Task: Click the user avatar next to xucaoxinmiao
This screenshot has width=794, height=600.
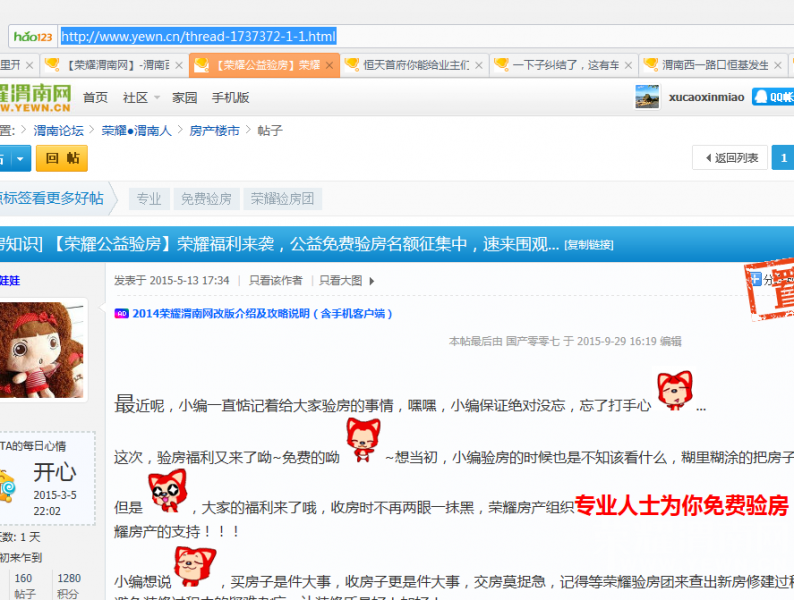Action: (x=647, y=97)
